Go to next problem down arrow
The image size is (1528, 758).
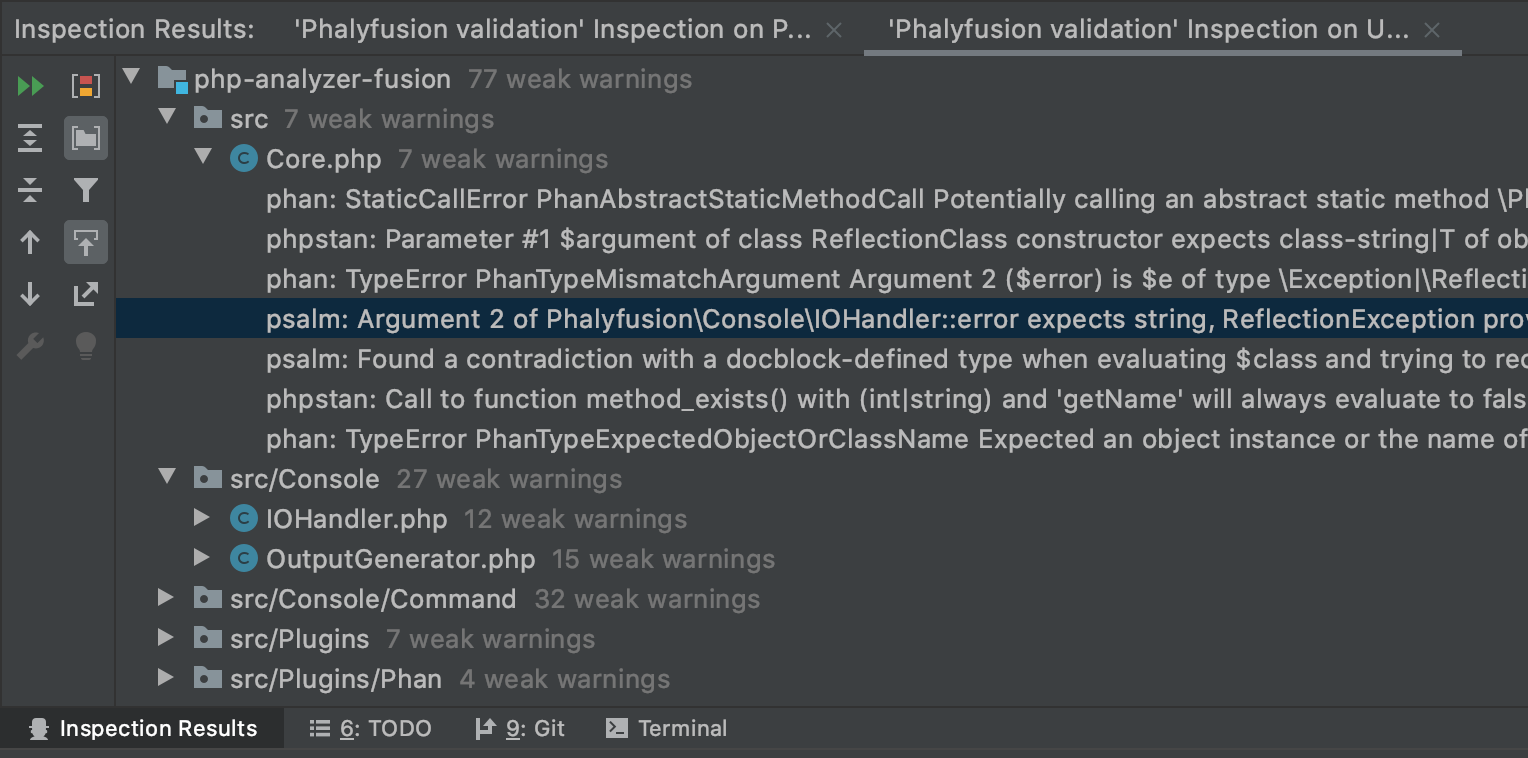point(31,294)
